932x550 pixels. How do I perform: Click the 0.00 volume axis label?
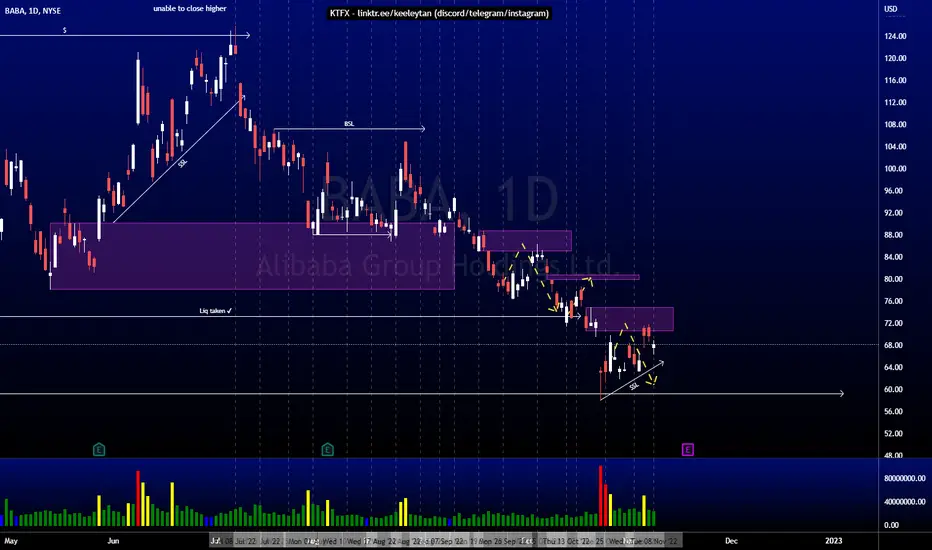coord(891,525)
